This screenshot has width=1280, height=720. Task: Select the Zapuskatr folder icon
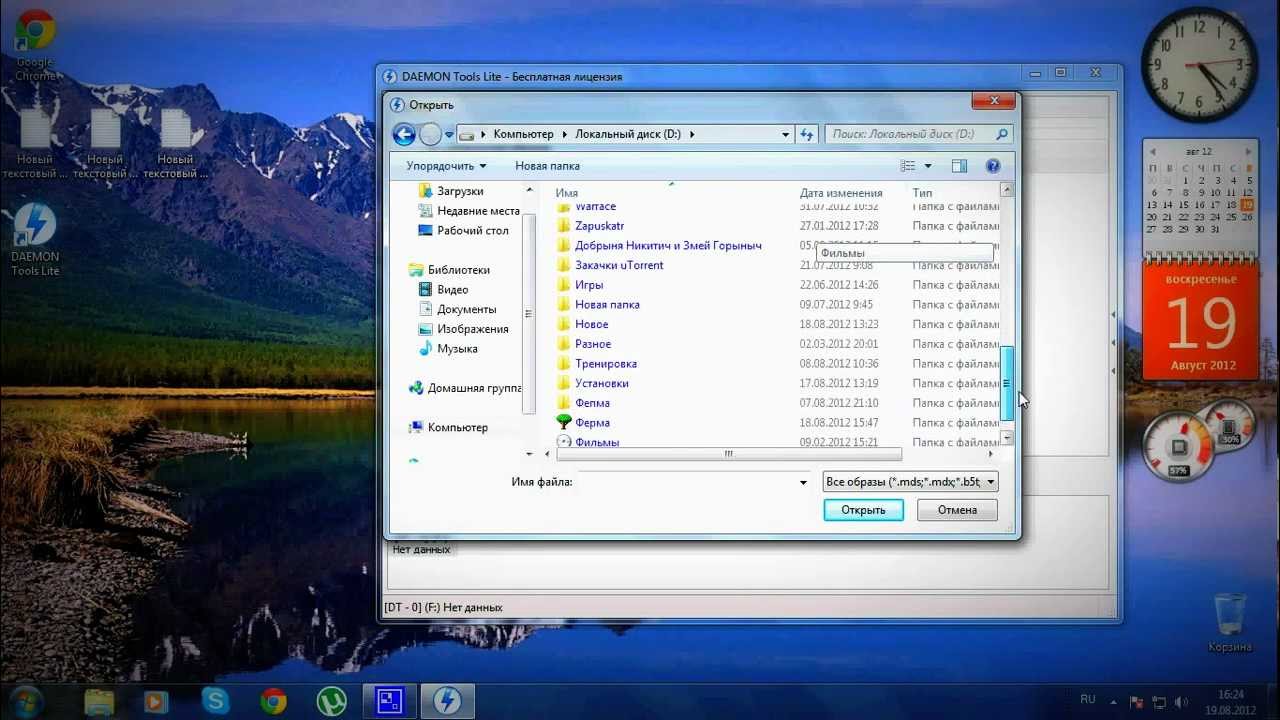coord(564,226)
